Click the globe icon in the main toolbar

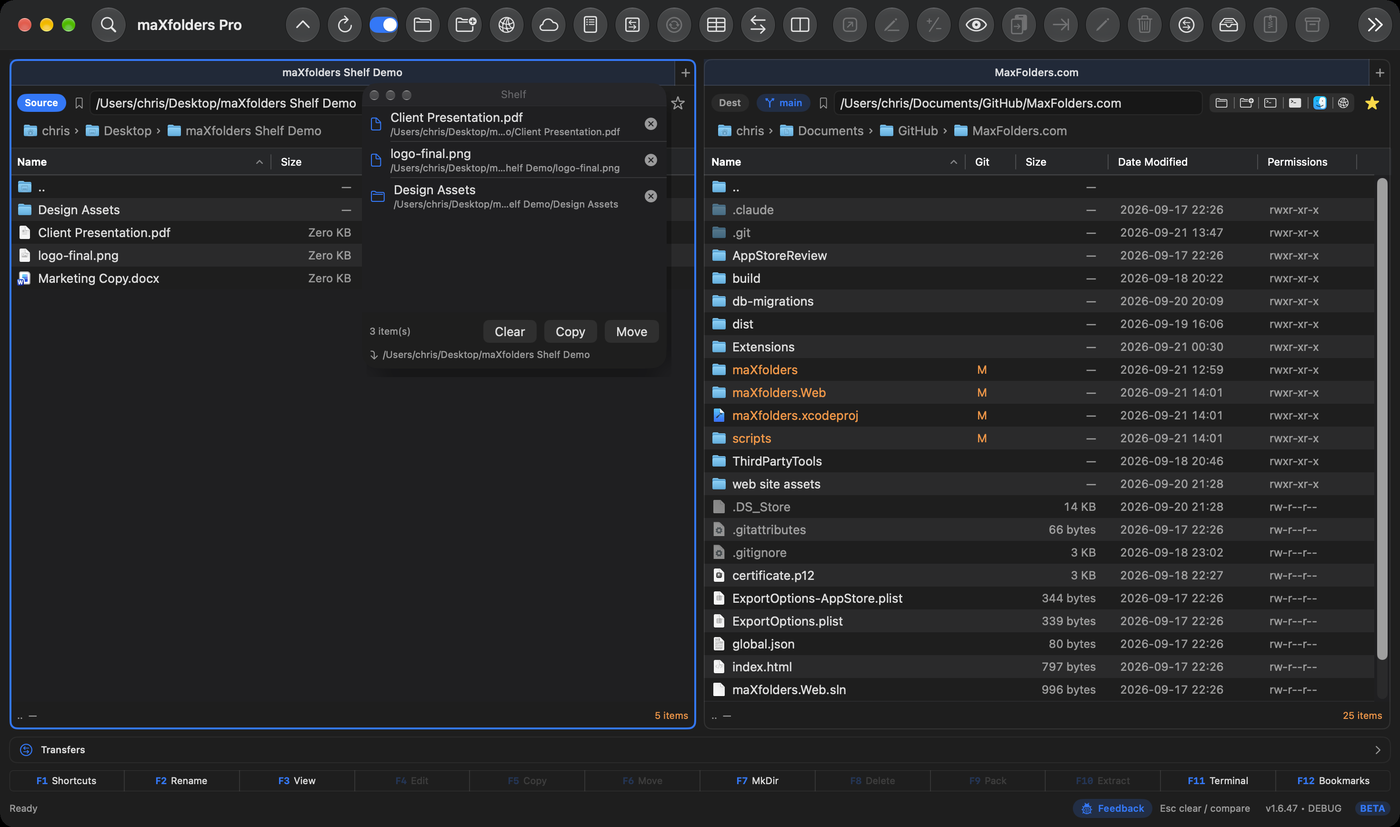pos(507,25)
